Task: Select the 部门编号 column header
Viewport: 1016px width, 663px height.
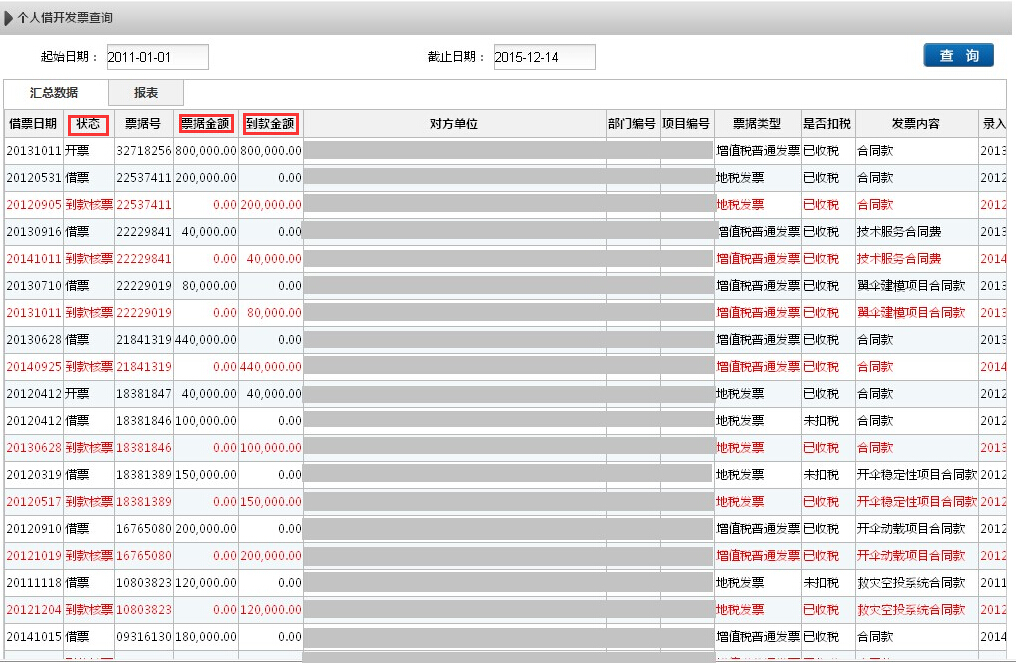Action: click(x=632, y=124)
